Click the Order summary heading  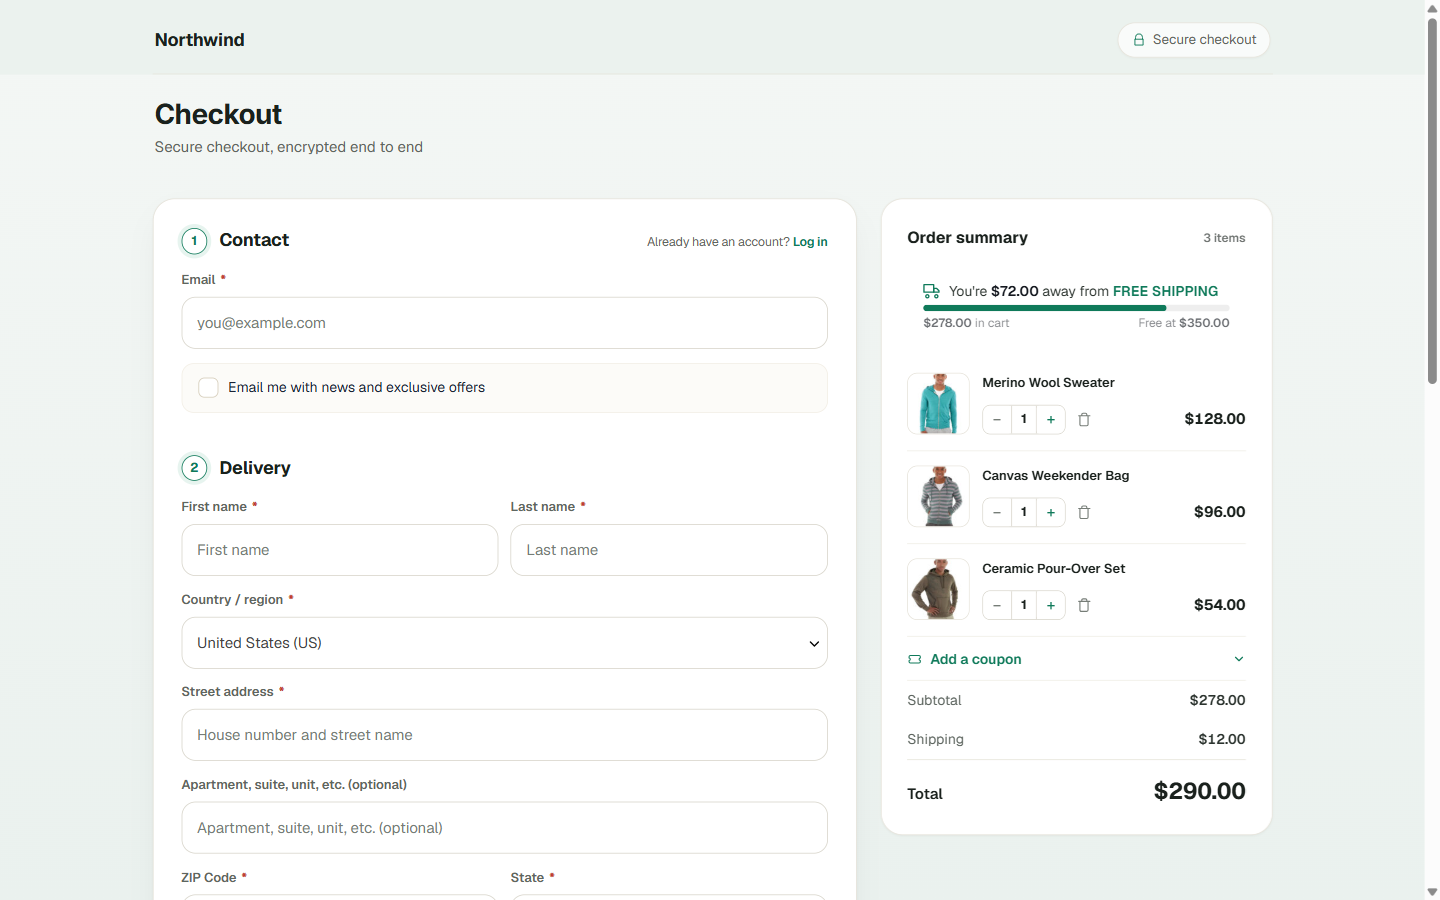(x=967, y=238)
